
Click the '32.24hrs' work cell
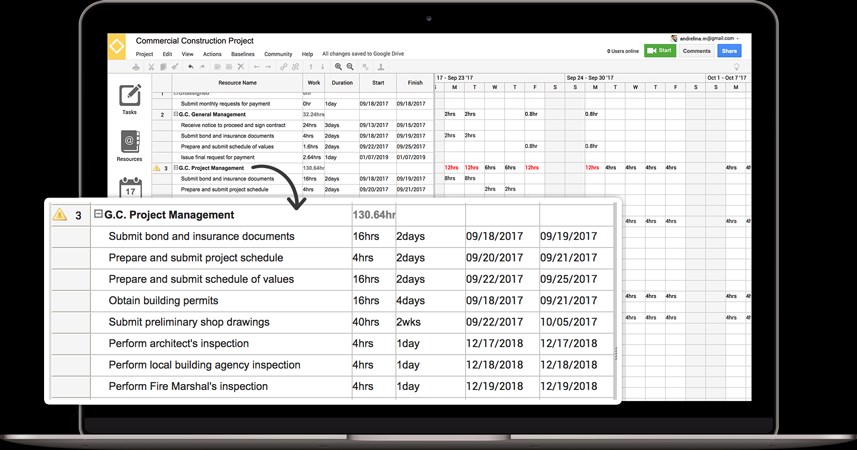[x=314, y=114]
